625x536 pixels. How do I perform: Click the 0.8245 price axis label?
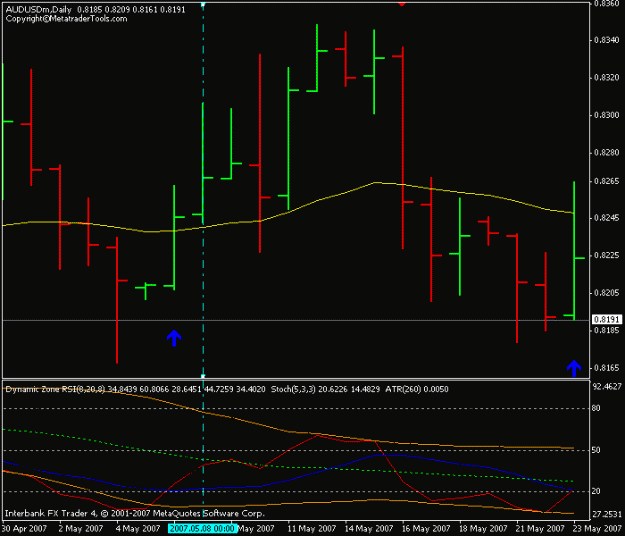tap(607, 218)
